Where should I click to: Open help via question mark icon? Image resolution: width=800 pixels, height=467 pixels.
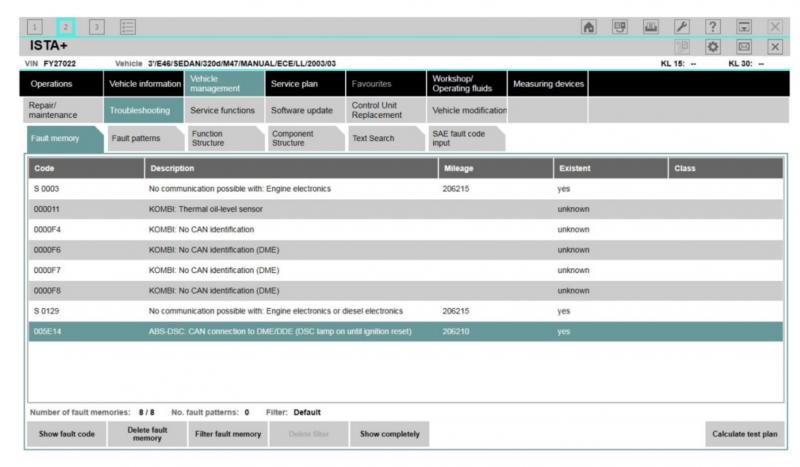coord(713,27)
